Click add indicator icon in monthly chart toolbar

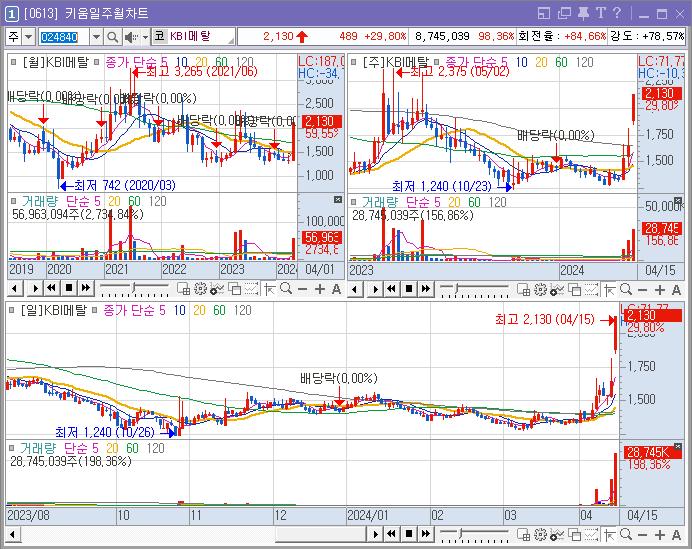tap(217, 289)
